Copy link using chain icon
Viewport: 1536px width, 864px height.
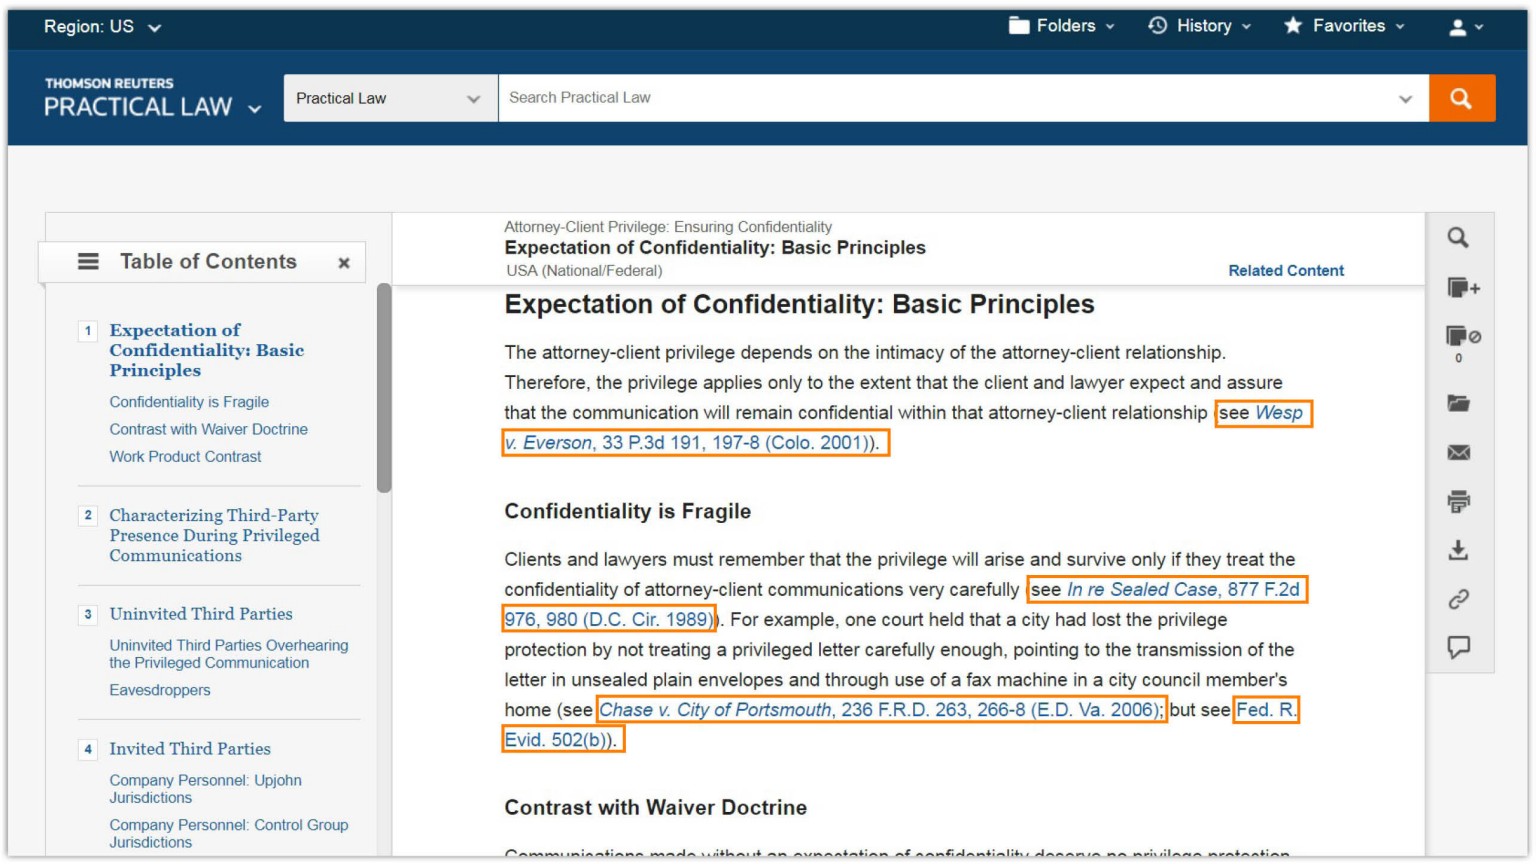click(1458, 599)
